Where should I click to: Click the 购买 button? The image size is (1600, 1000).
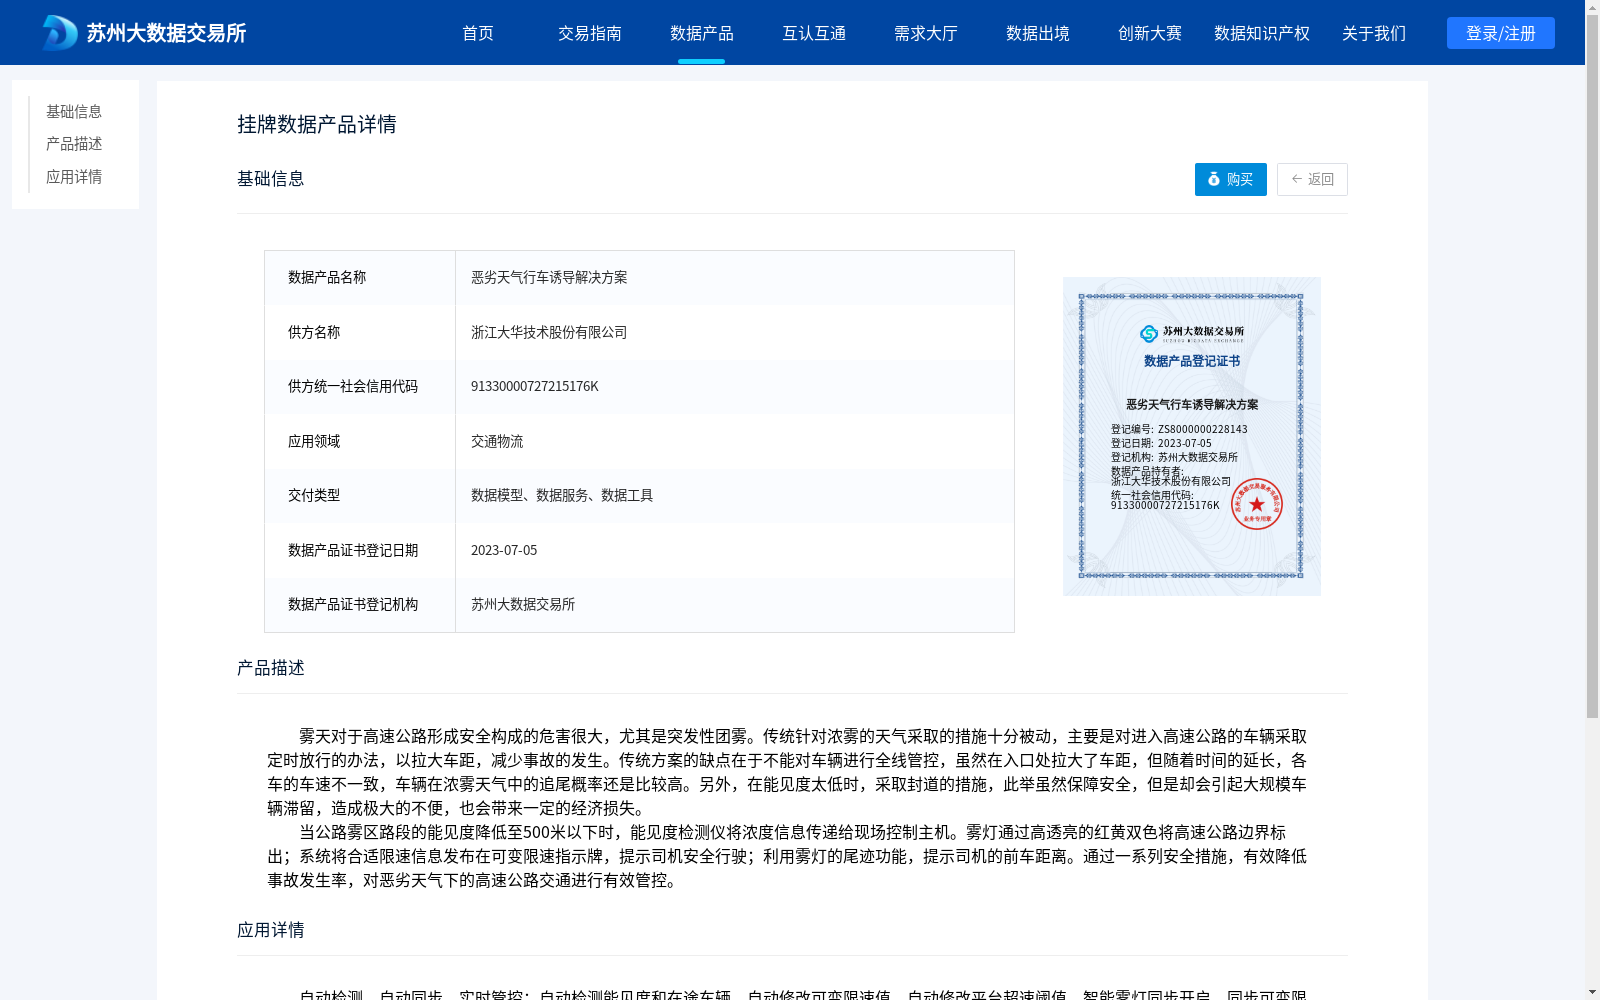point(1231,179)
